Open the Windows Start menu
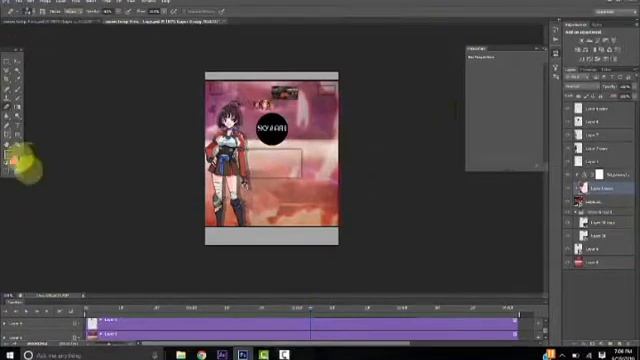Viewport: 640px width, 360px height. click(x=10, y=355)
